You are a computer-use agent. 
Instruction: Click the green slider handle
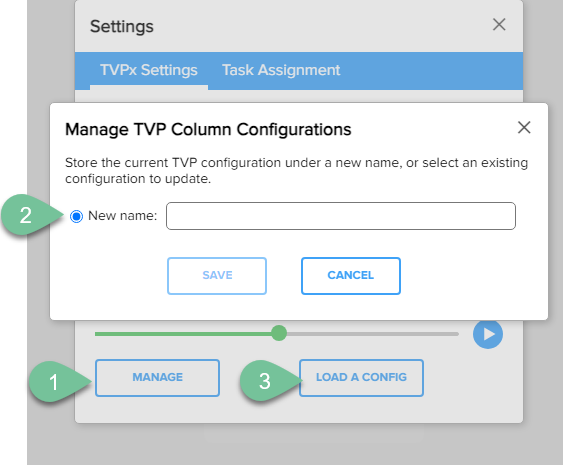tap(279, 333)
